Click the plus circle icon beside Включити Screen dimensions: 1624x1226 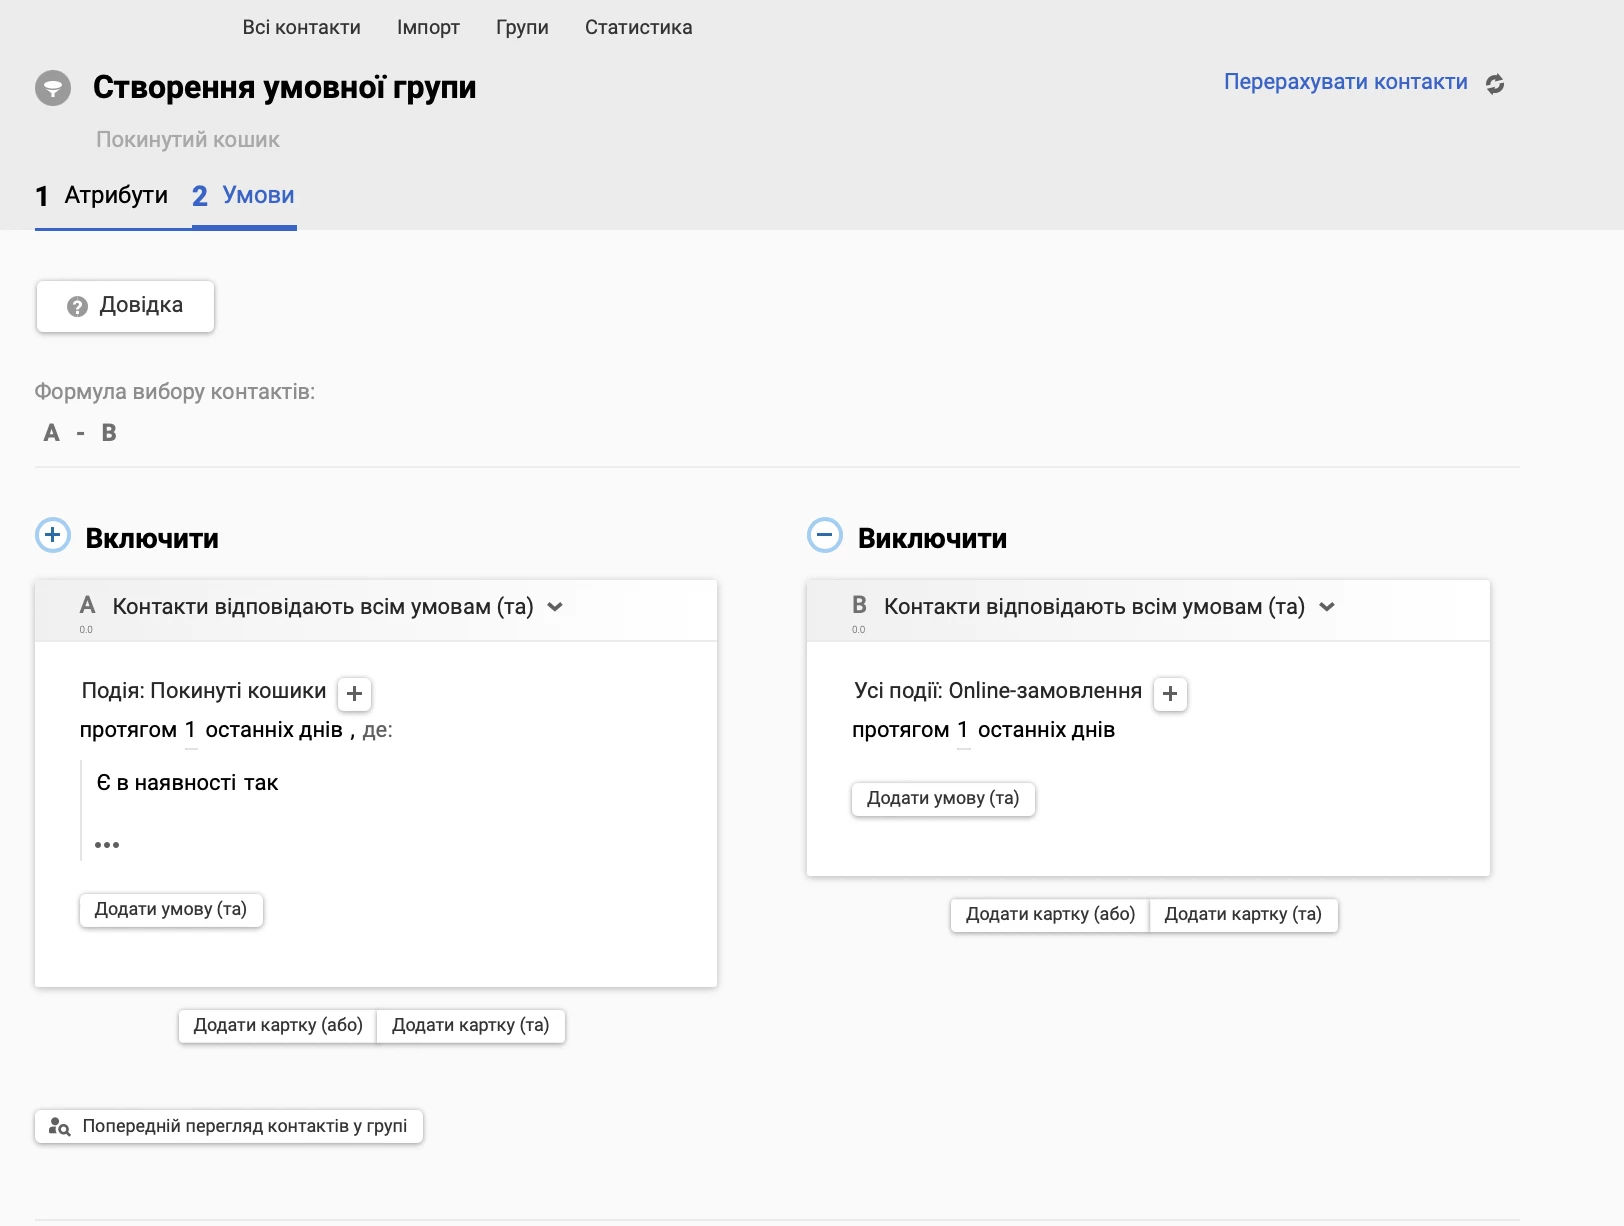point(53,535)
